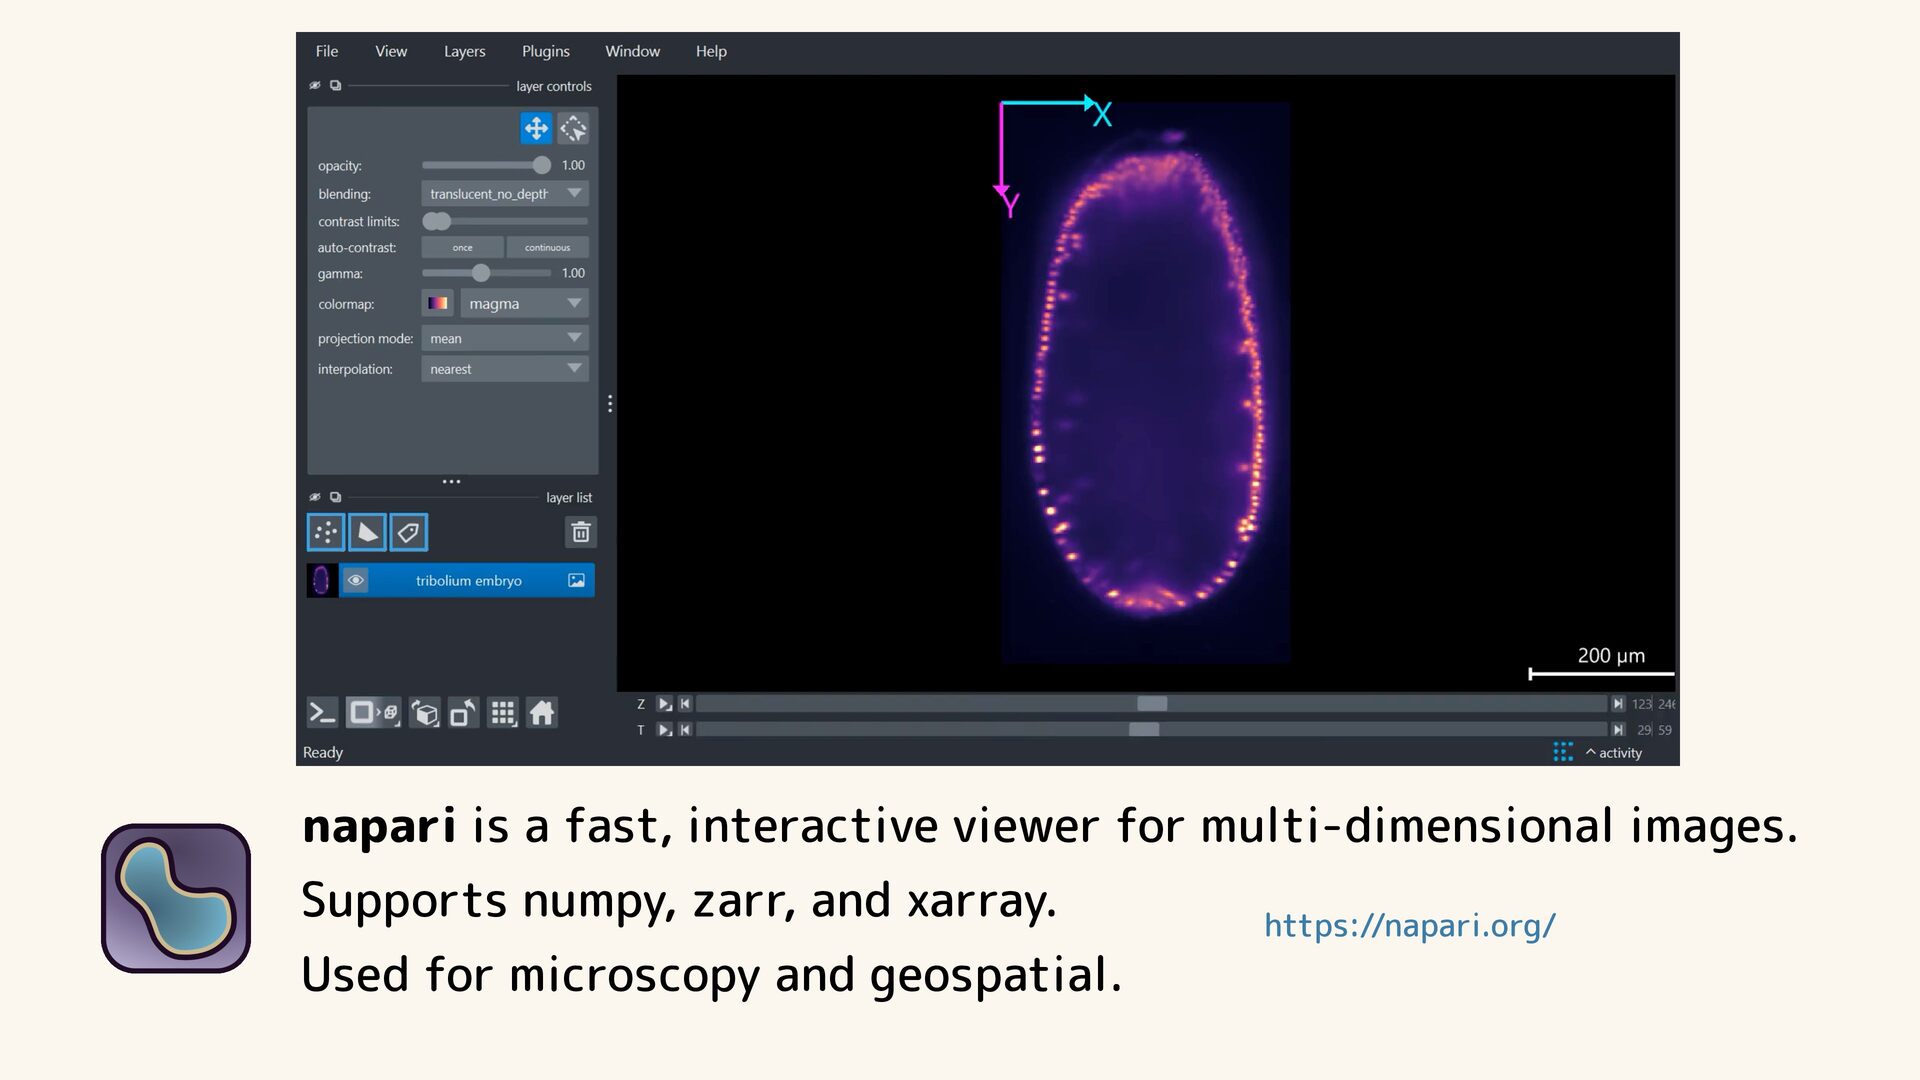The image size is (1920, 1080).
Task: Click the colormap color swatch
Action: (438, 303)
